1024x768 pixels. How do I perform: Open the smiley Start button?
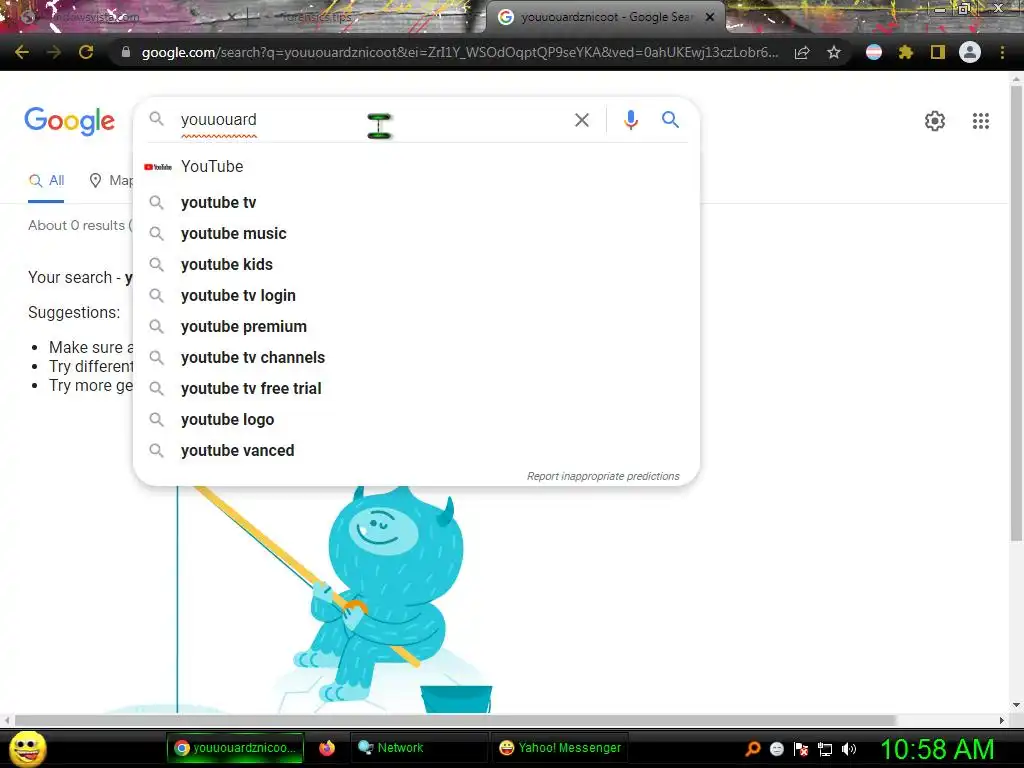pos(28,748)
